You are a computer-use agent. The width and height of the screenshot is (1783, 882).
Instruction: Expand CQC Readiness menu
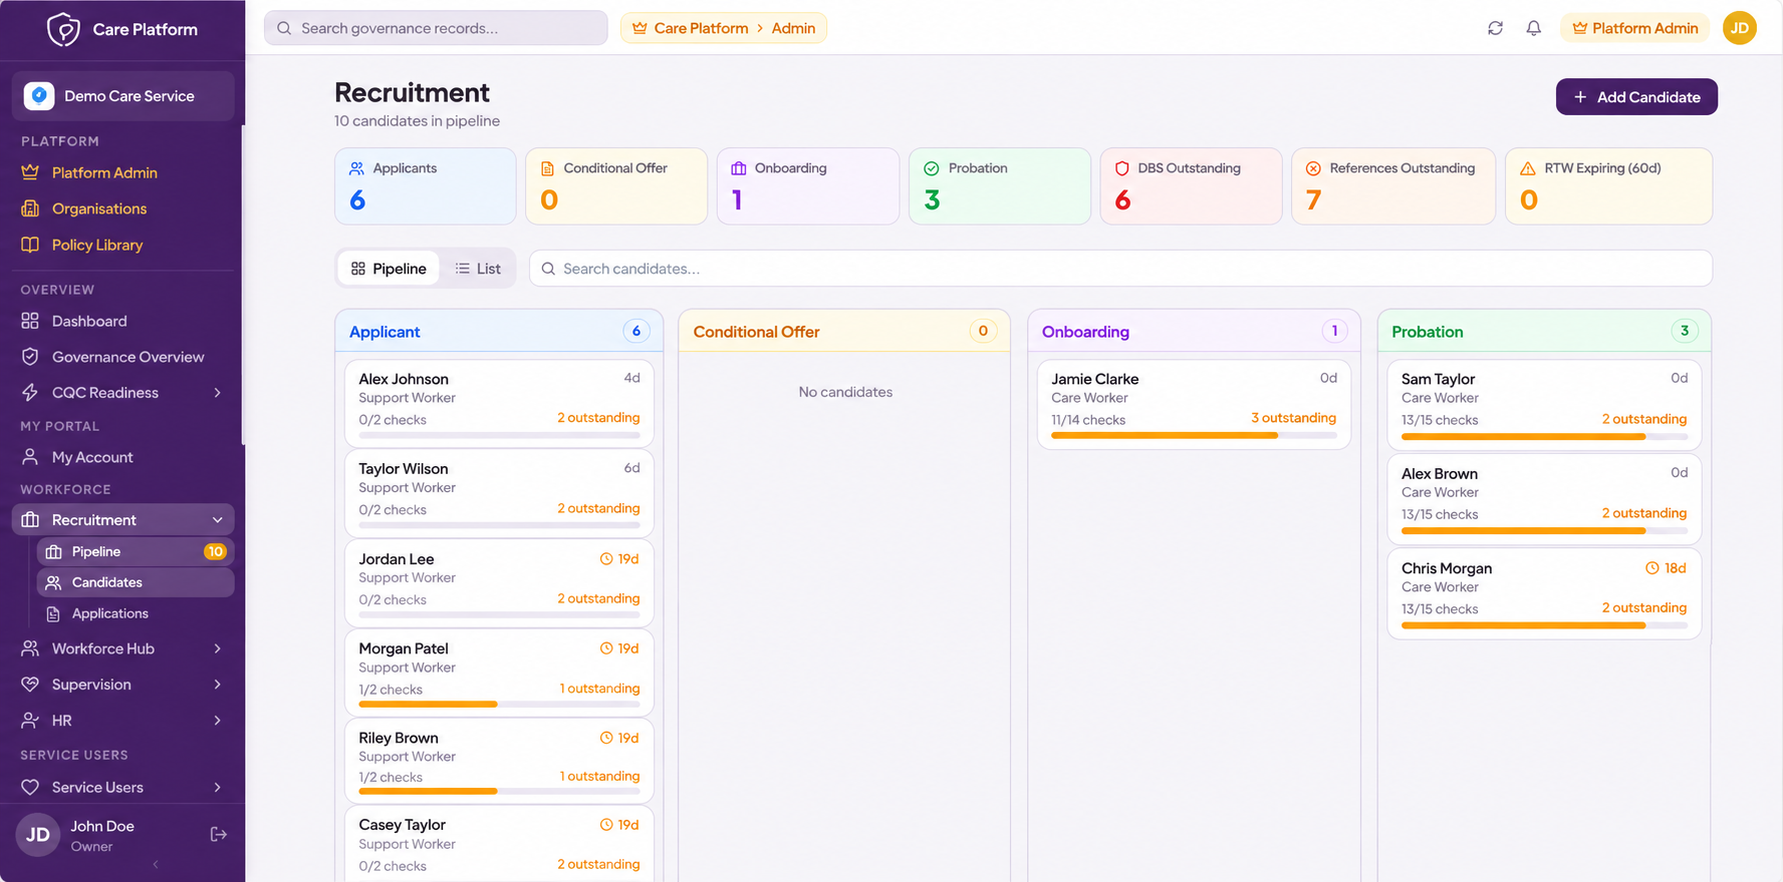pyautogui.click(x=217, y=393)
